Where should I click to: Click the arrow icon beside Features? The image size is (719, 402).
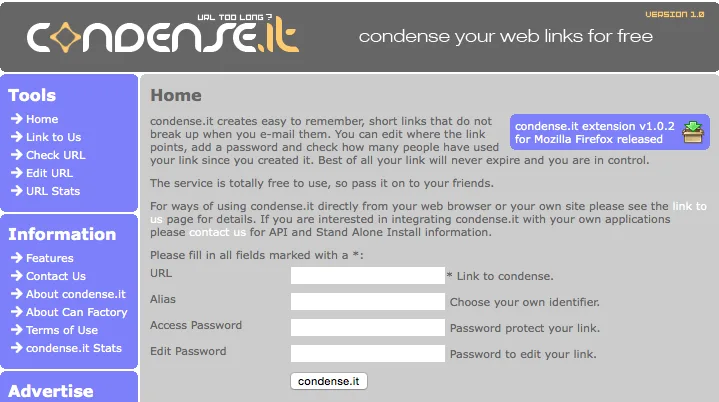tap(17, 258)
